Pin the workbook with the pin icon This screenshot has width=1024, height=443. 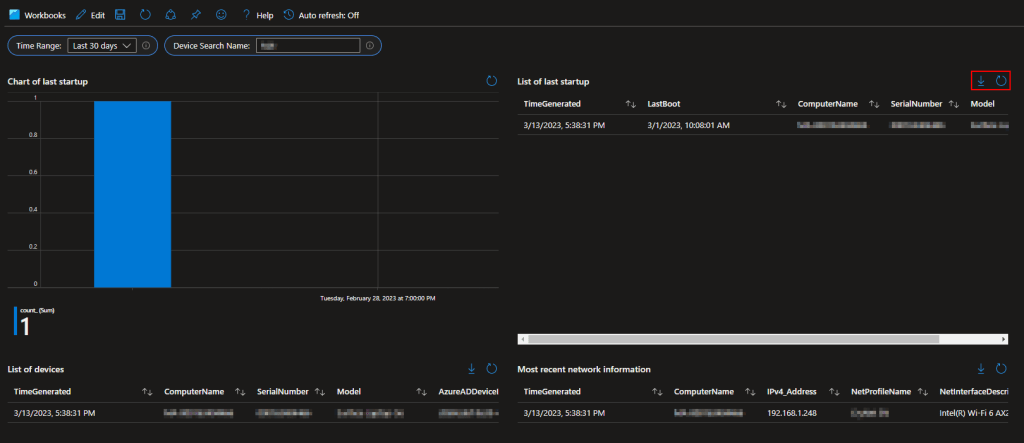[196, 15]
